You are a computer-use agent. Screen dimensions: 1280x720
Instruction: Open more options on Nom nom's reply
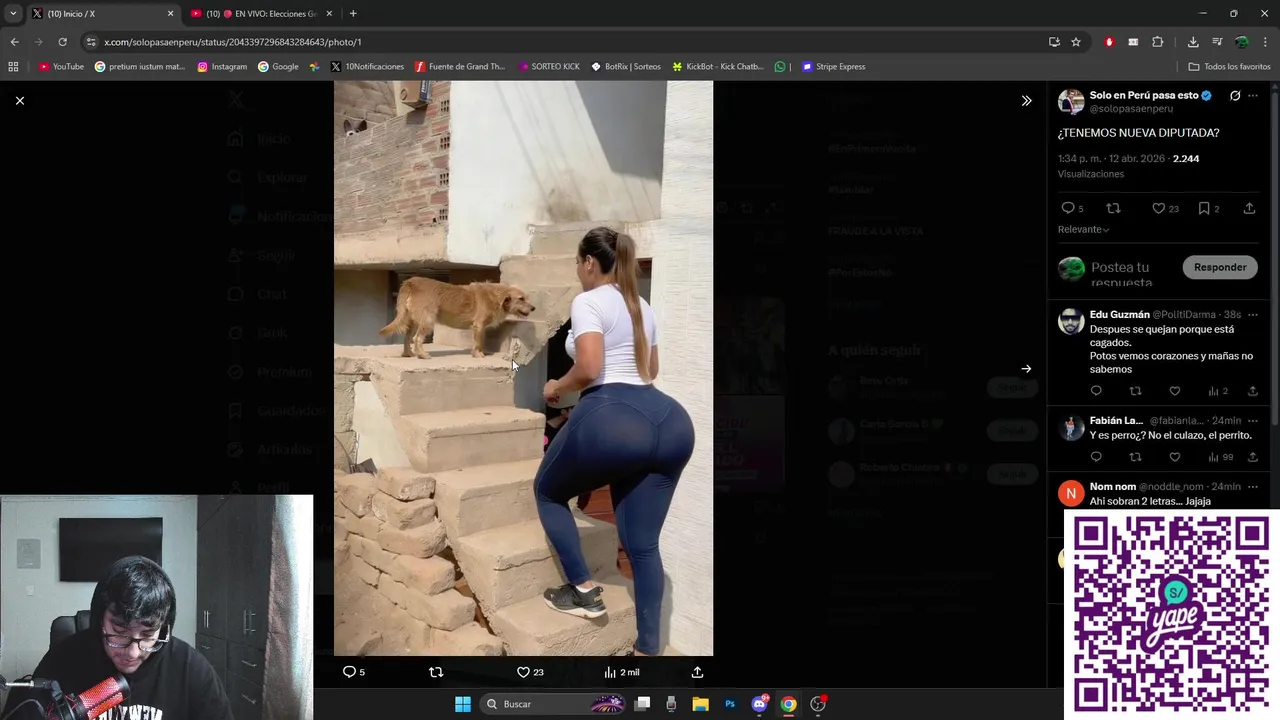1253,486
